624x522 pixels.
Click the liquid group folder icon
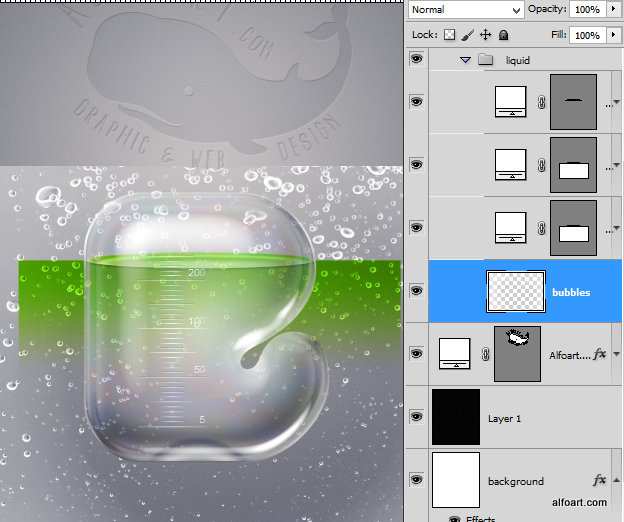486,60
